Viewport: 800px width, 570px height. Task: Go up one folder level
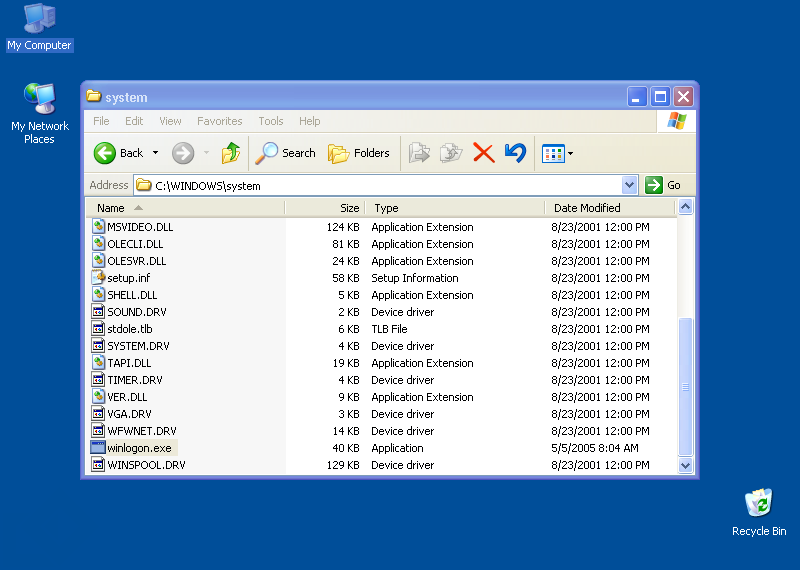click(231, 153)
